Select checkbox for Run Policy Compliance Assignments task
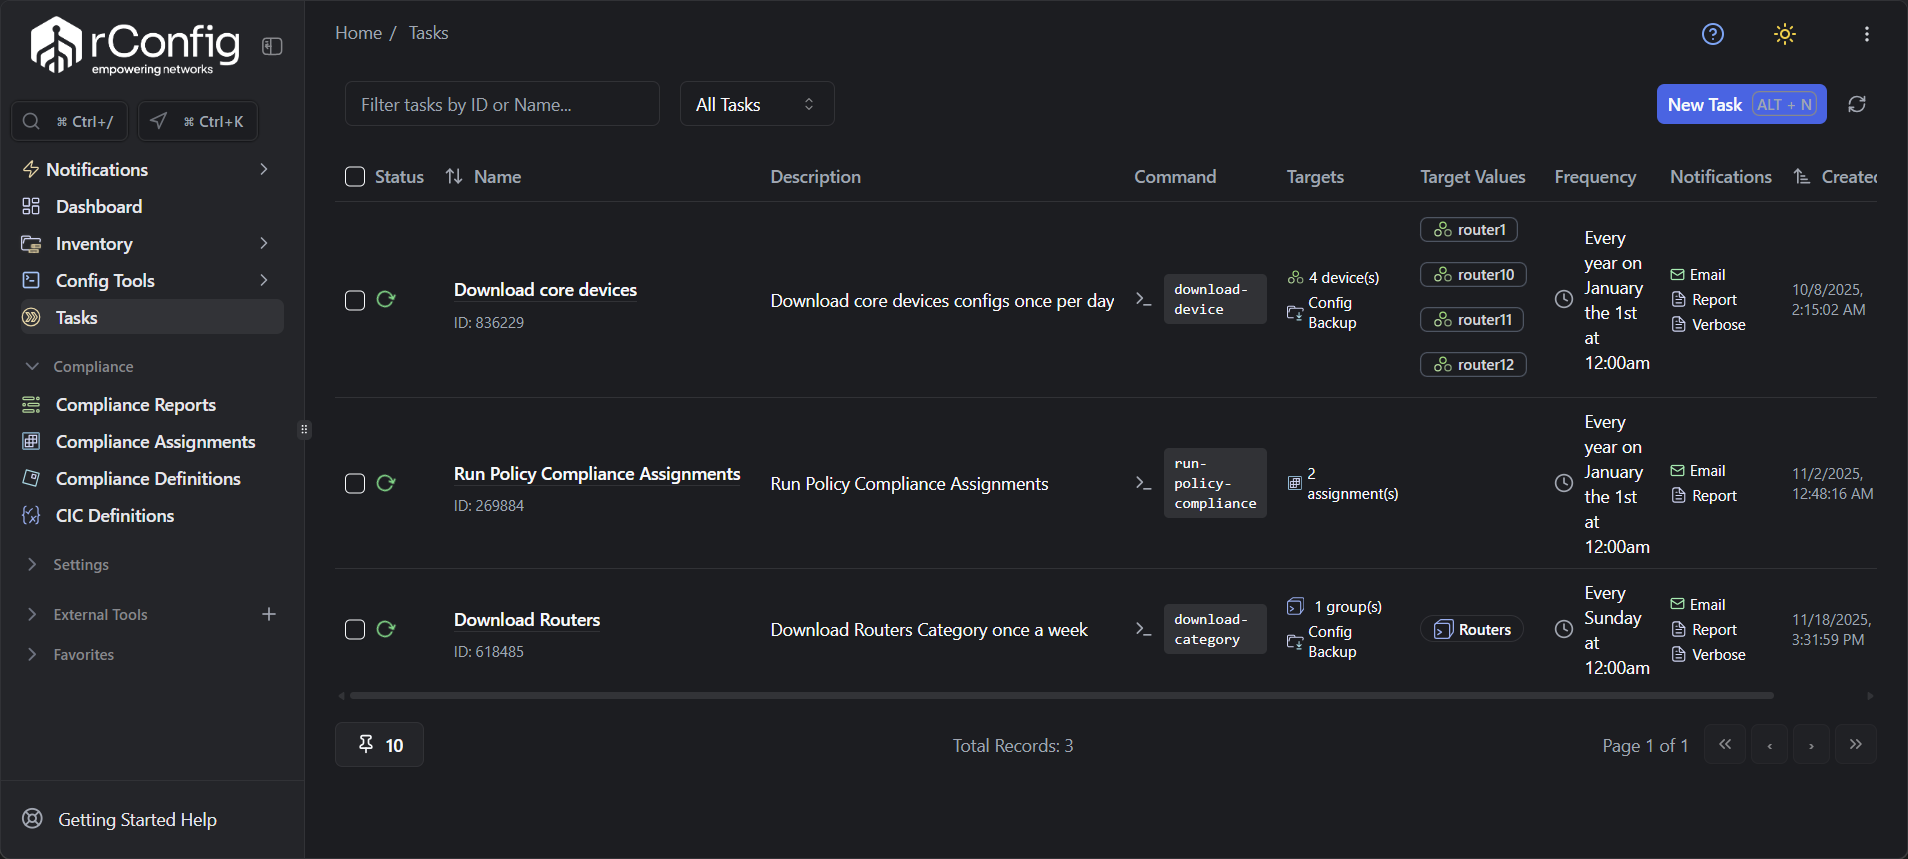 click(355, 484)
